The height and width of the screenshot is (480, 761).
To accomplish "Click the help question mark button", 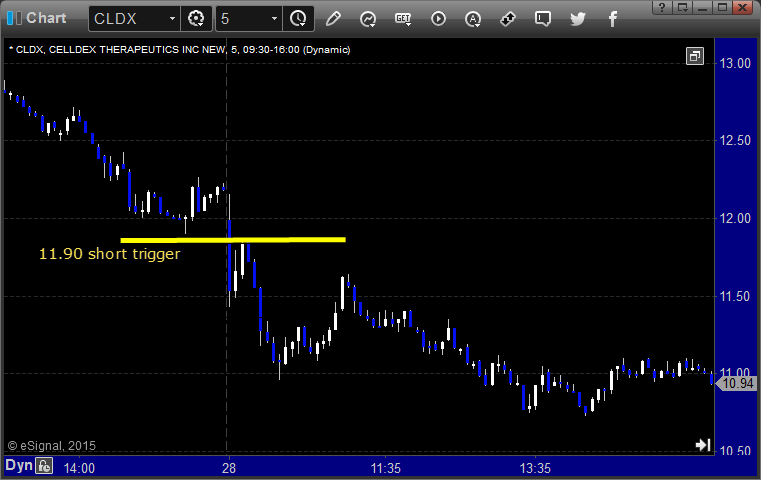I will (x=662, y=7).
